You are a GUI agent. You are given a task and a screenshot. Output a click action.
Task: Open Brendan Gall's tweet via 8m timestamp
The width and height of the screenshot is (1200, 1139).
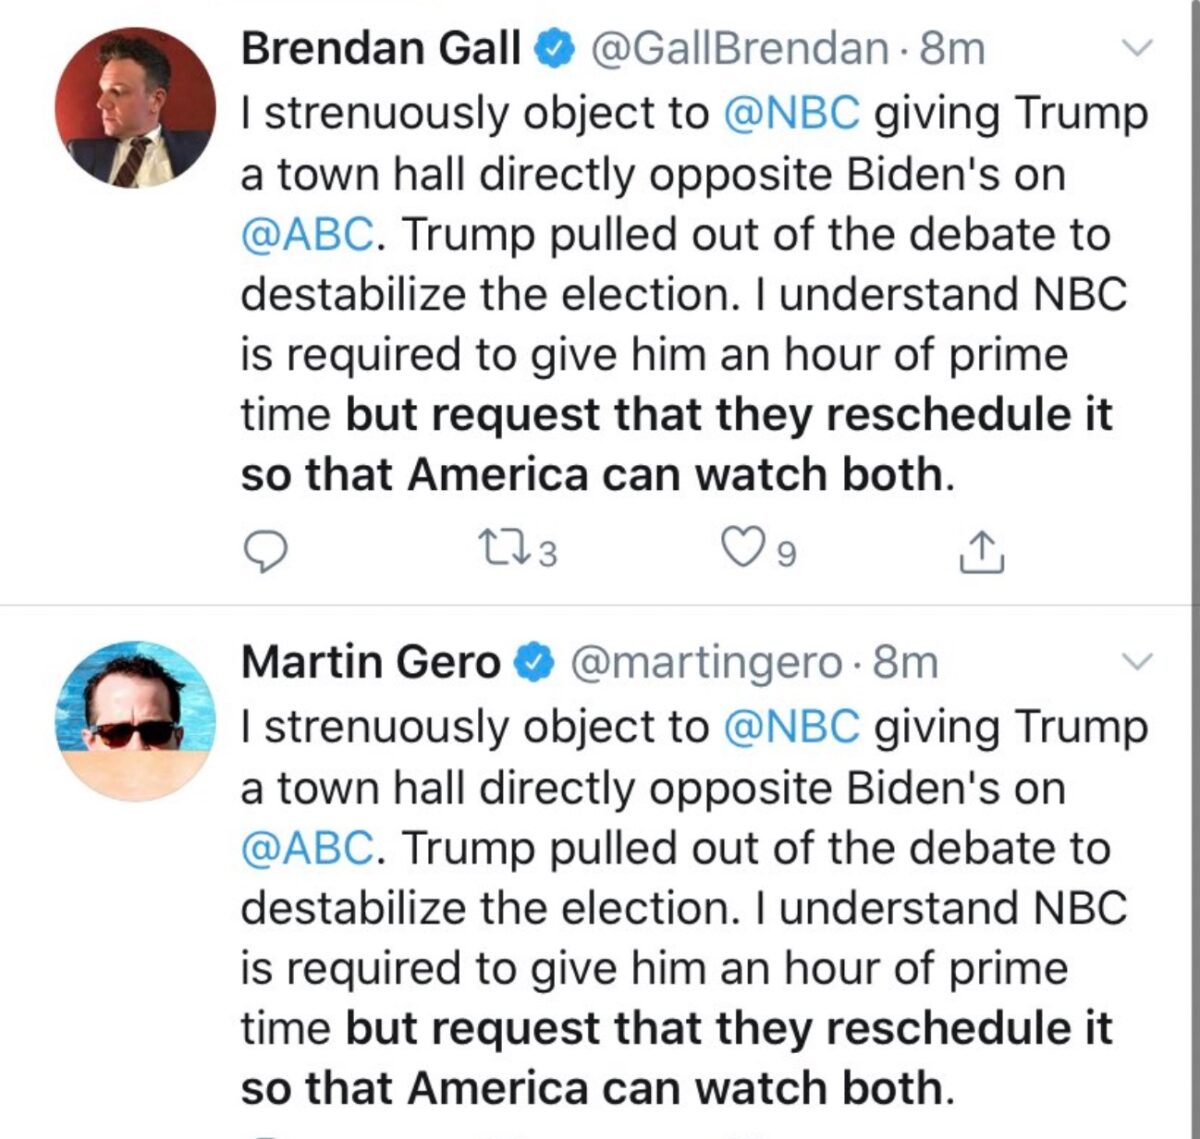pyautogui.click(x=951, y=48)
